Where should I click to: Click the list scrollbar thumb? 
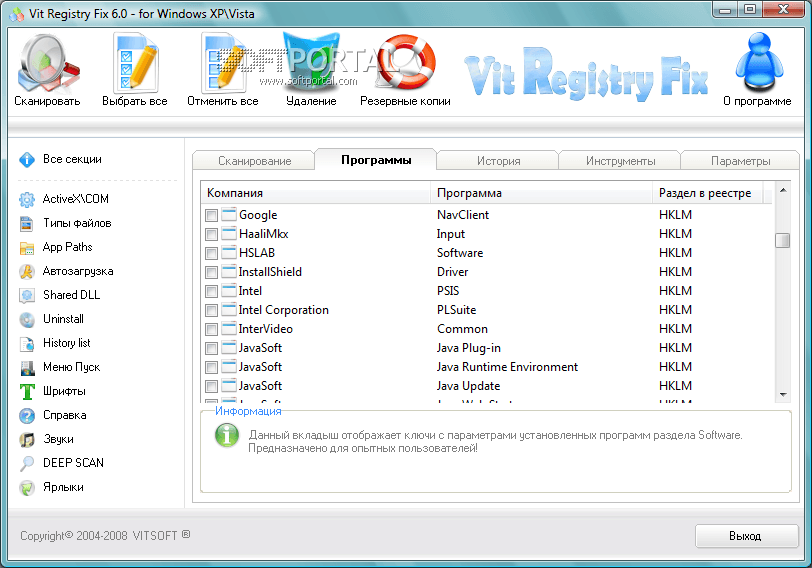[x=783, y=240]
